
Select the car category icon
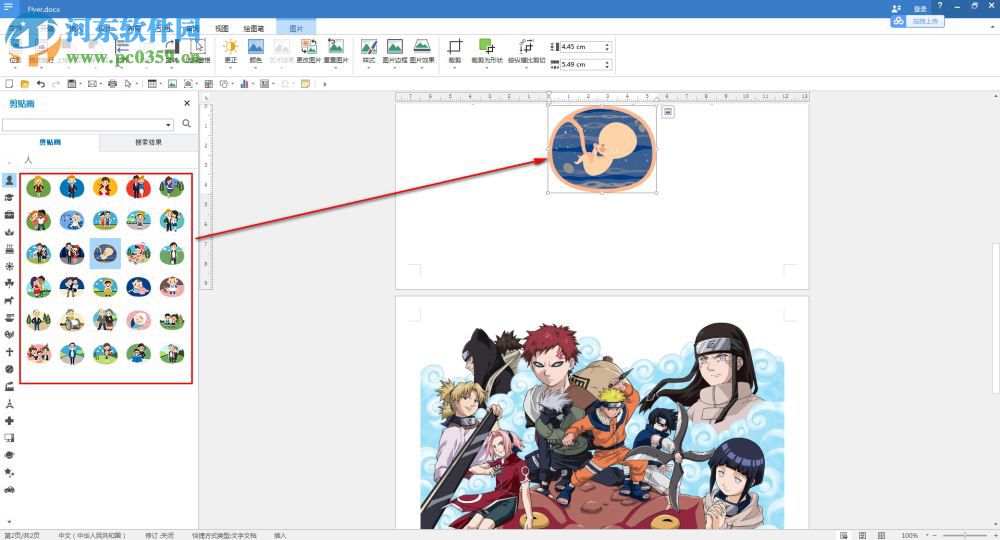coord(10,490)
